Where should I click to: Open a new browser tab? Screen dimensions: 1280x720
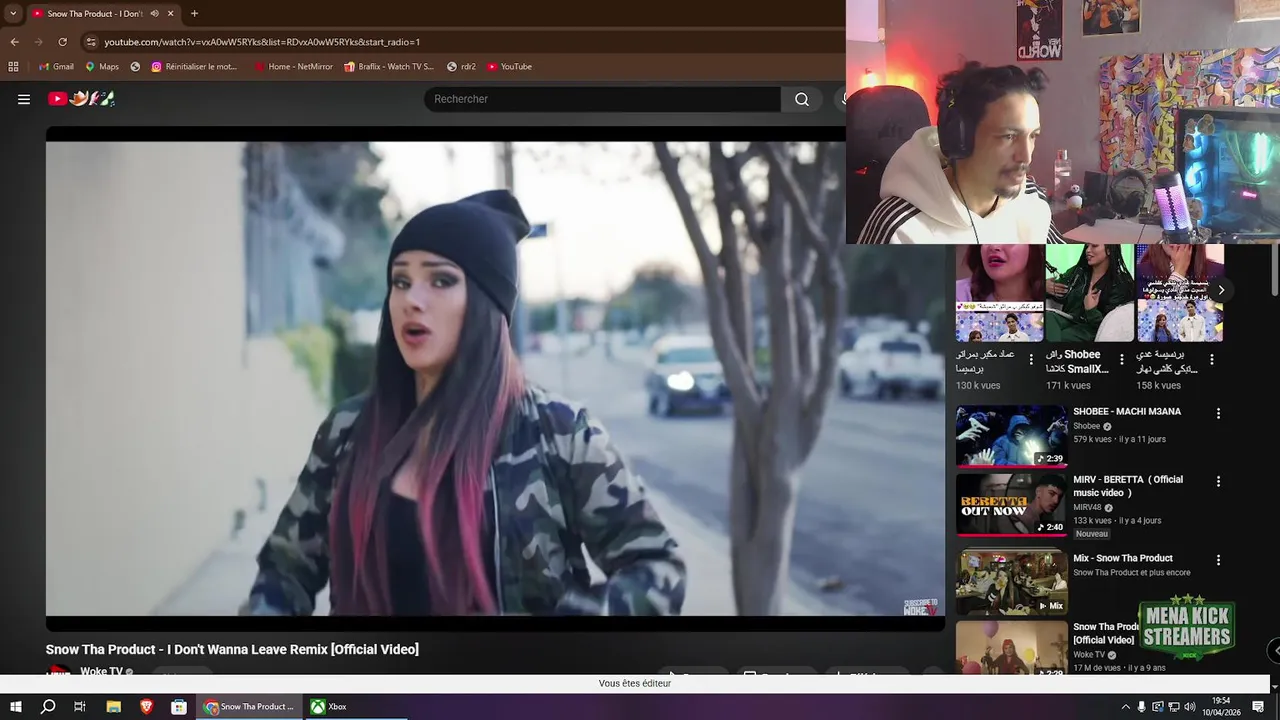(194, 13)
